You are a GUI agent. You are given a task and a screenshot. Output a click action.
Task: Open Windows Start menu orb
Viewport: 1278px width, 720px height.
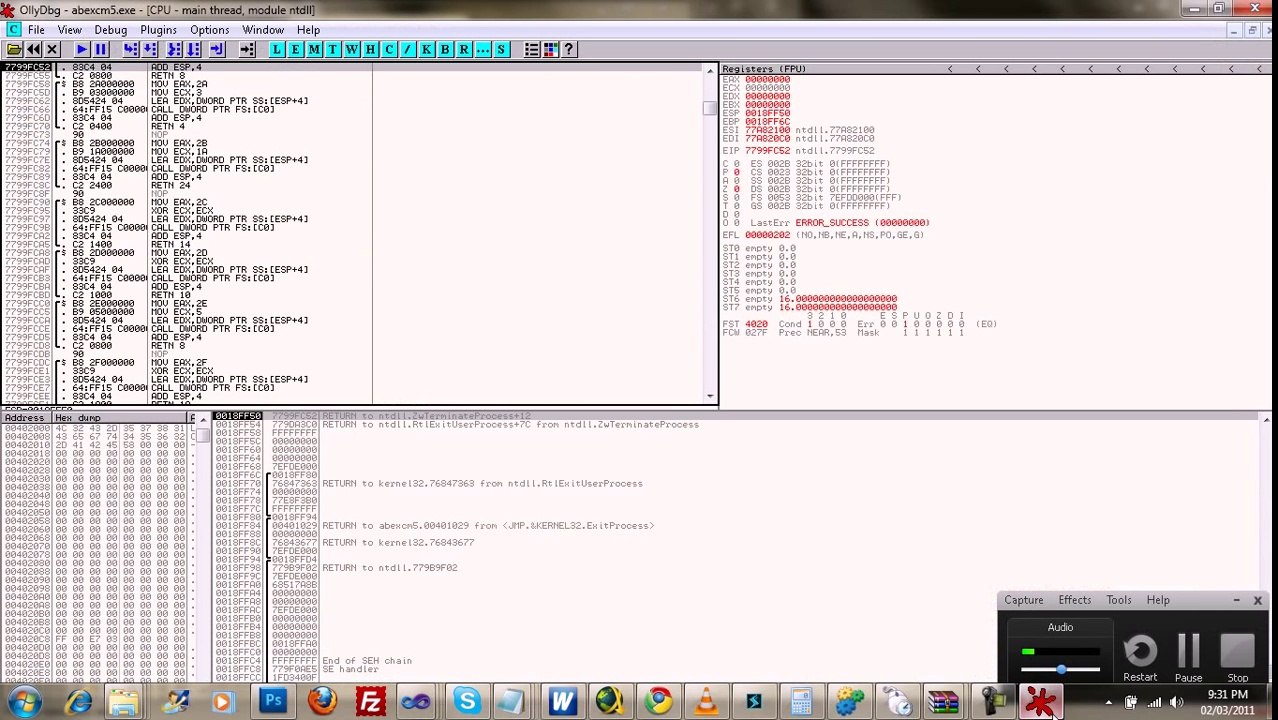[x=22, y=701]
